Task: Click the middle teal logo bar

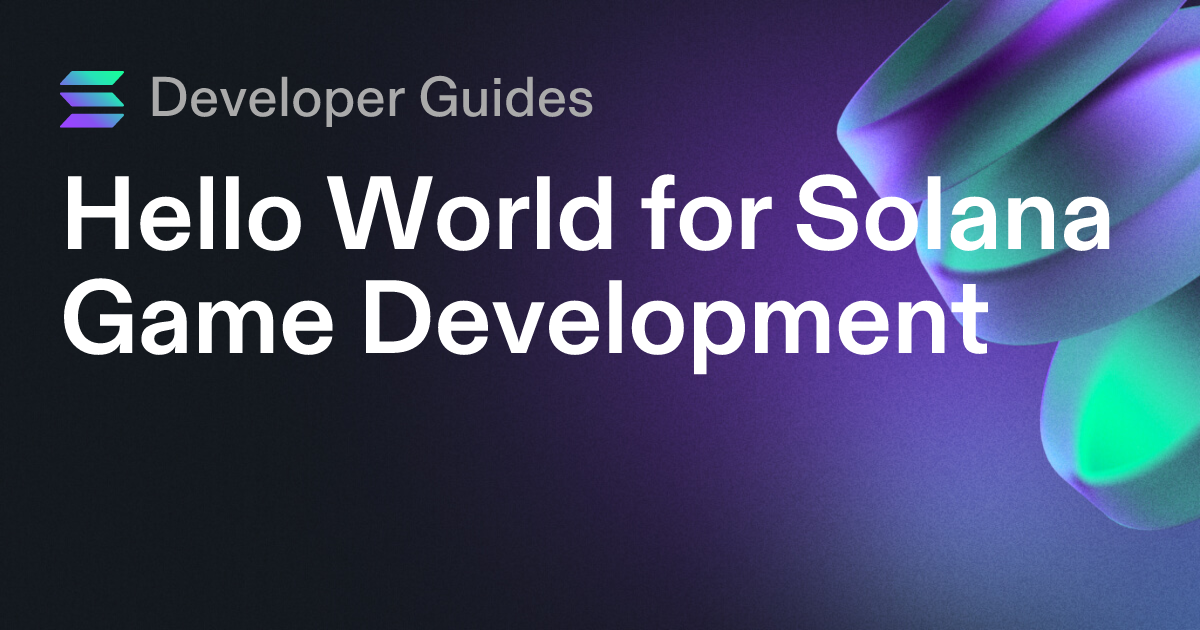Action: pos(92,99)
